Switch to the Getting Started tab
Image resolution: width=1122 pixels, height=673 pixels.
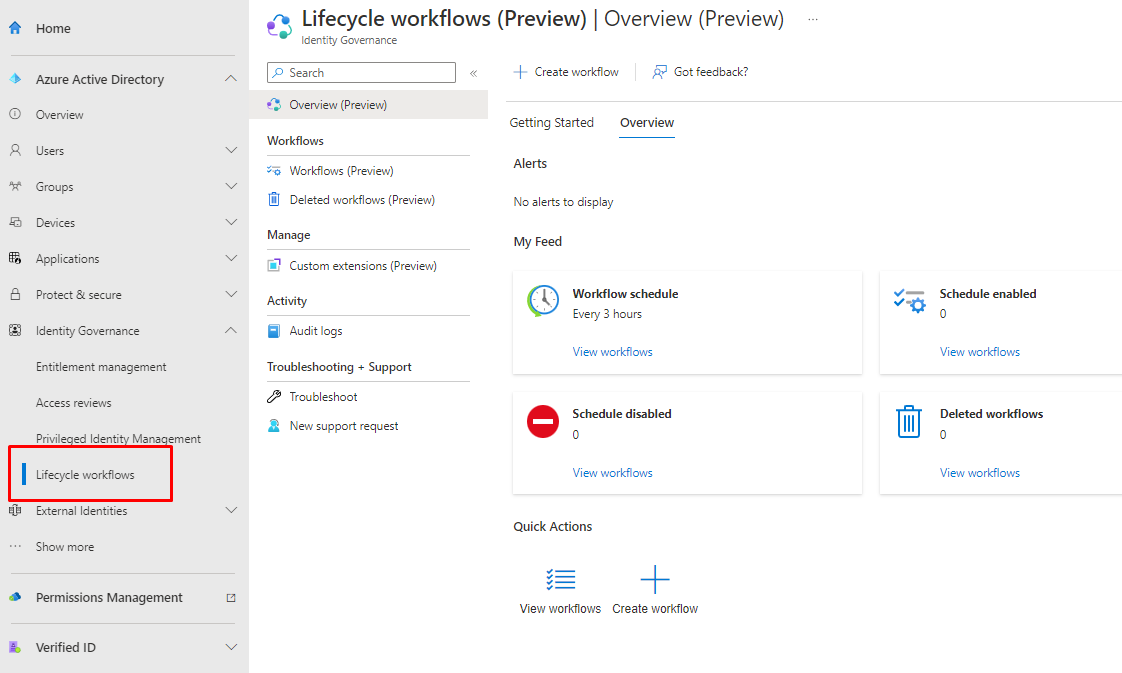551,123
